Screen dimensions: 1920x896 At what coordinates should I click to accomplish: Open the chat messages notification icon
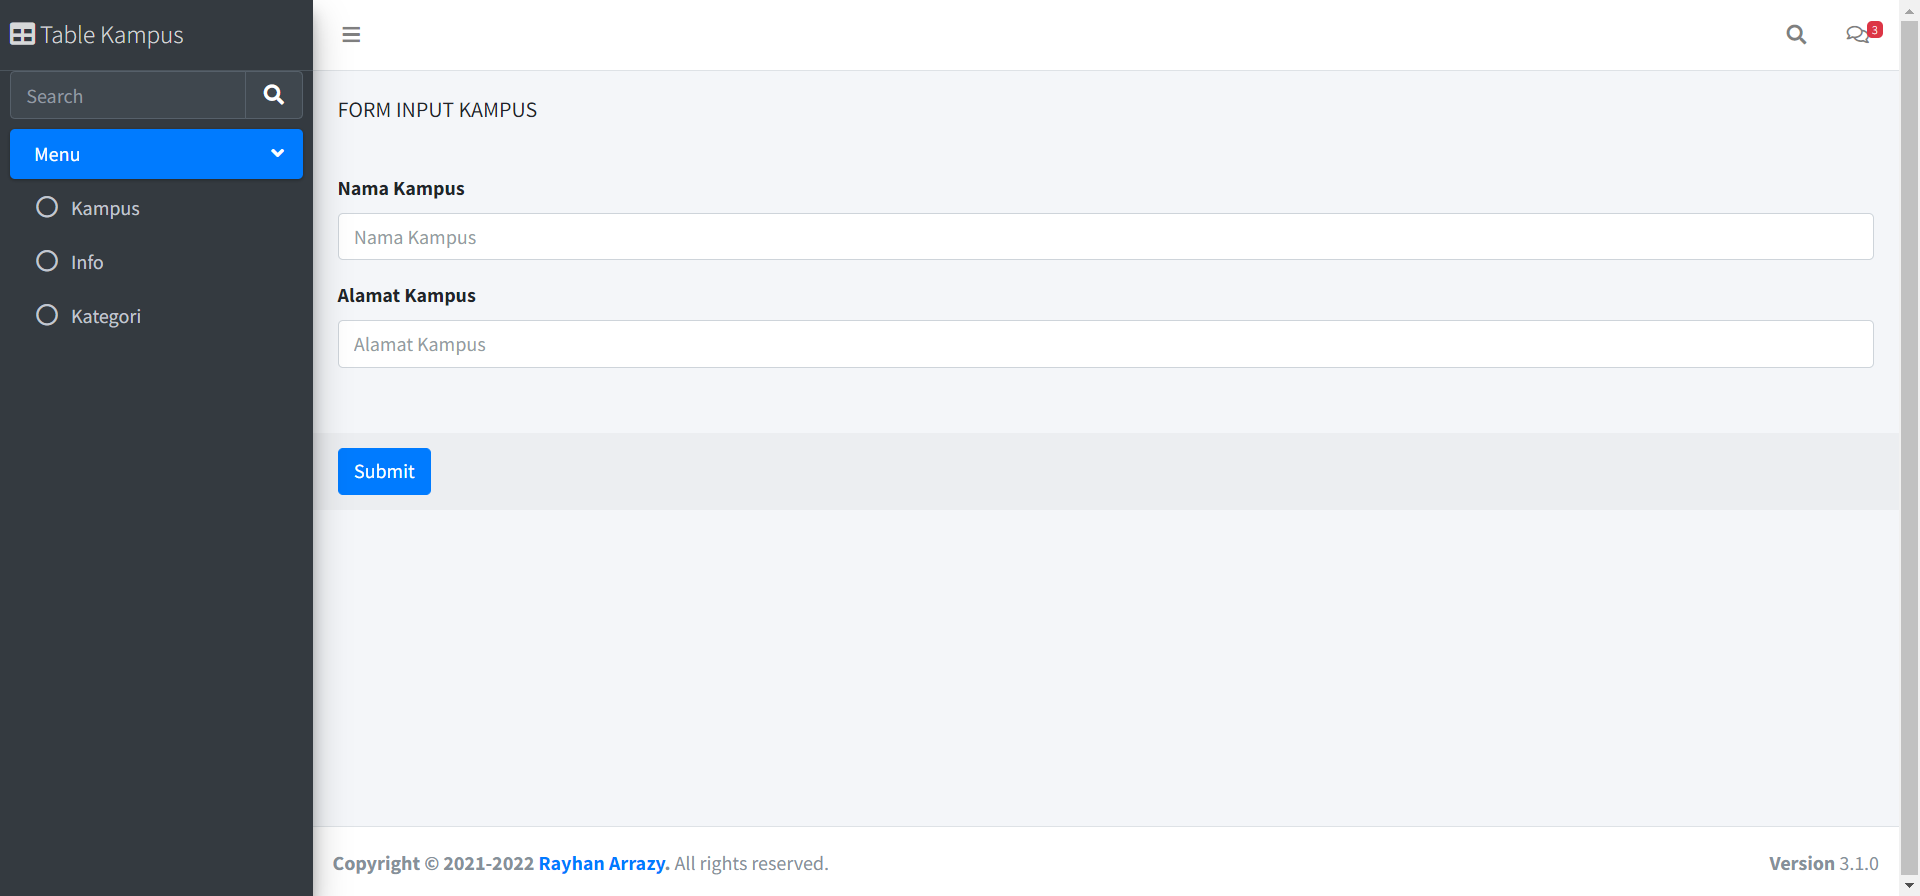pos(1858,35)
